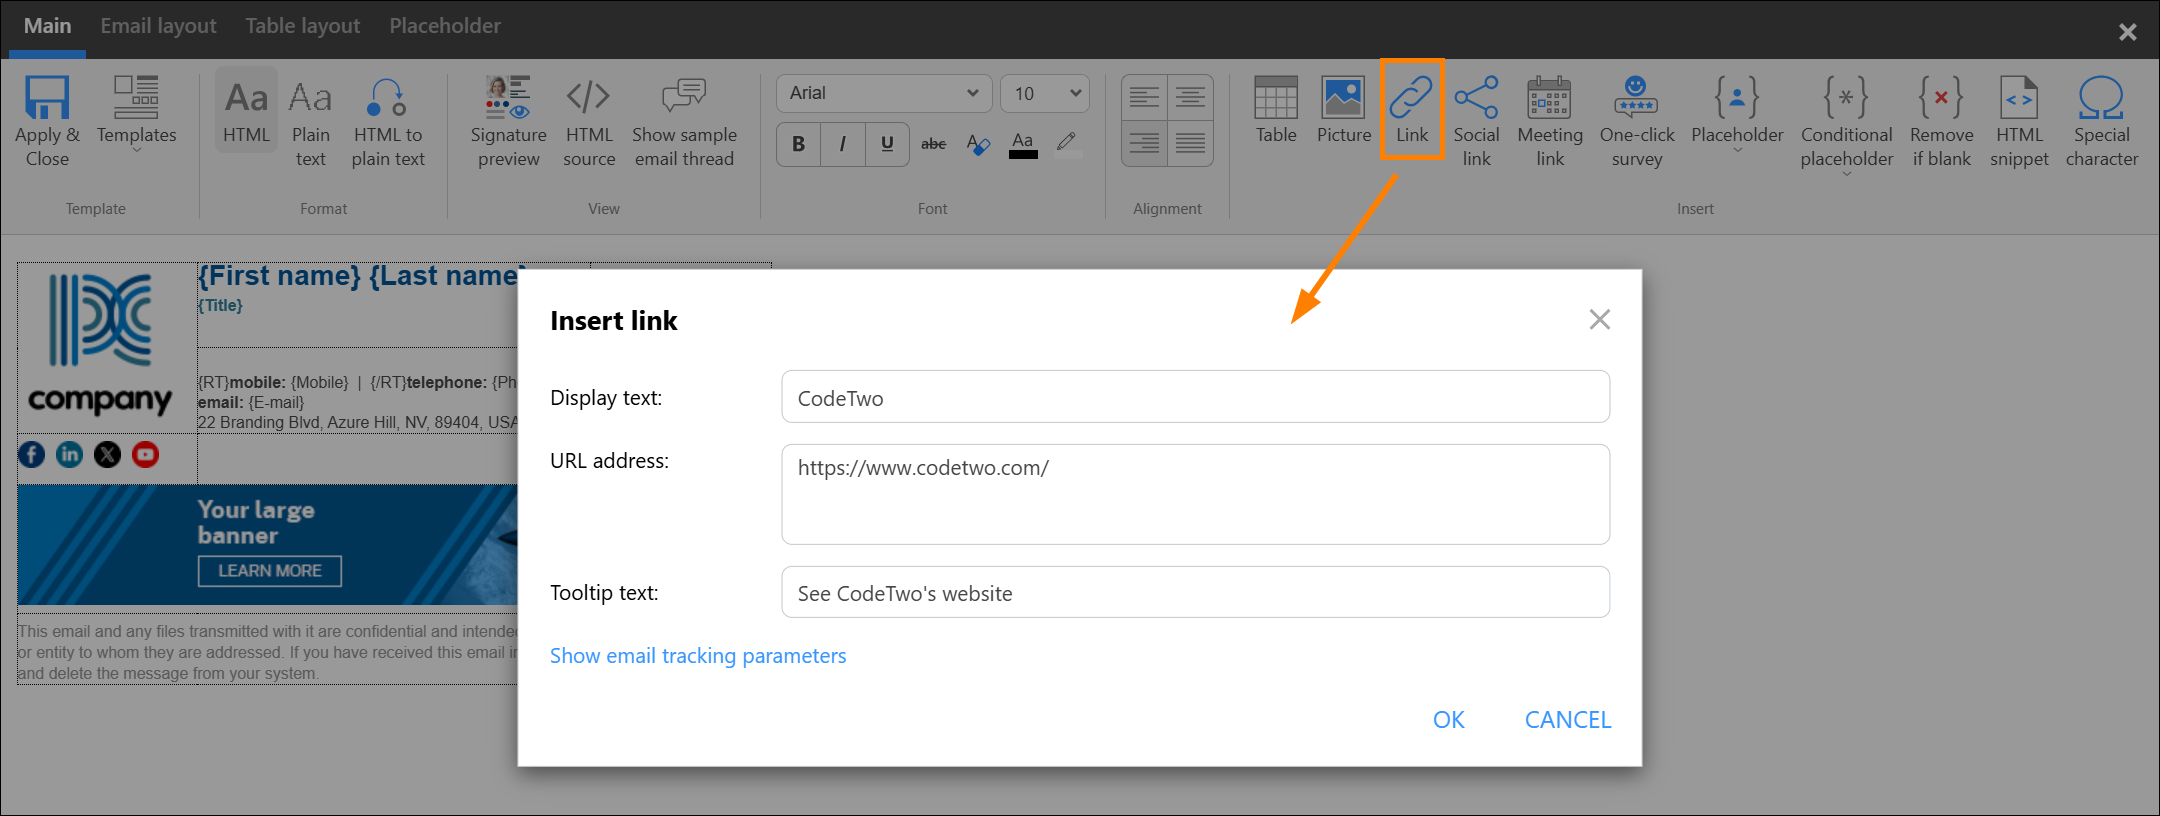This screenshot has width=2160, height=816.
Task: Insert a Meeting link
Action: (1550, 122)
